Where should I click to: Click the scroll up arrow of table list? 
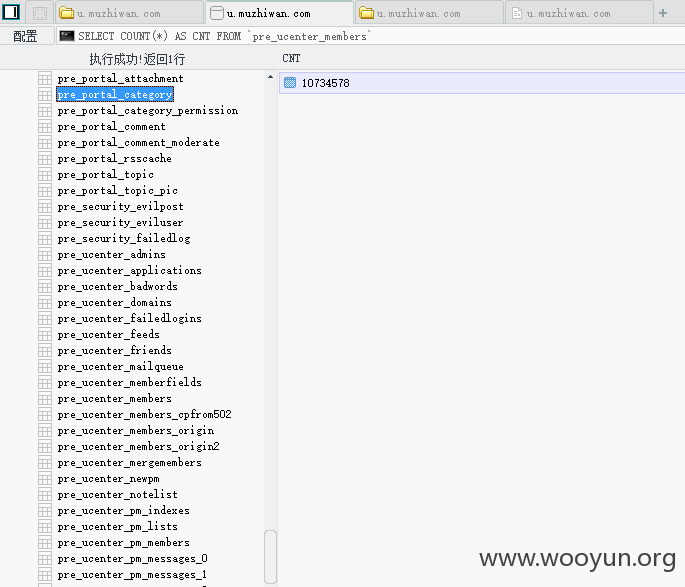tap(270, 77)
